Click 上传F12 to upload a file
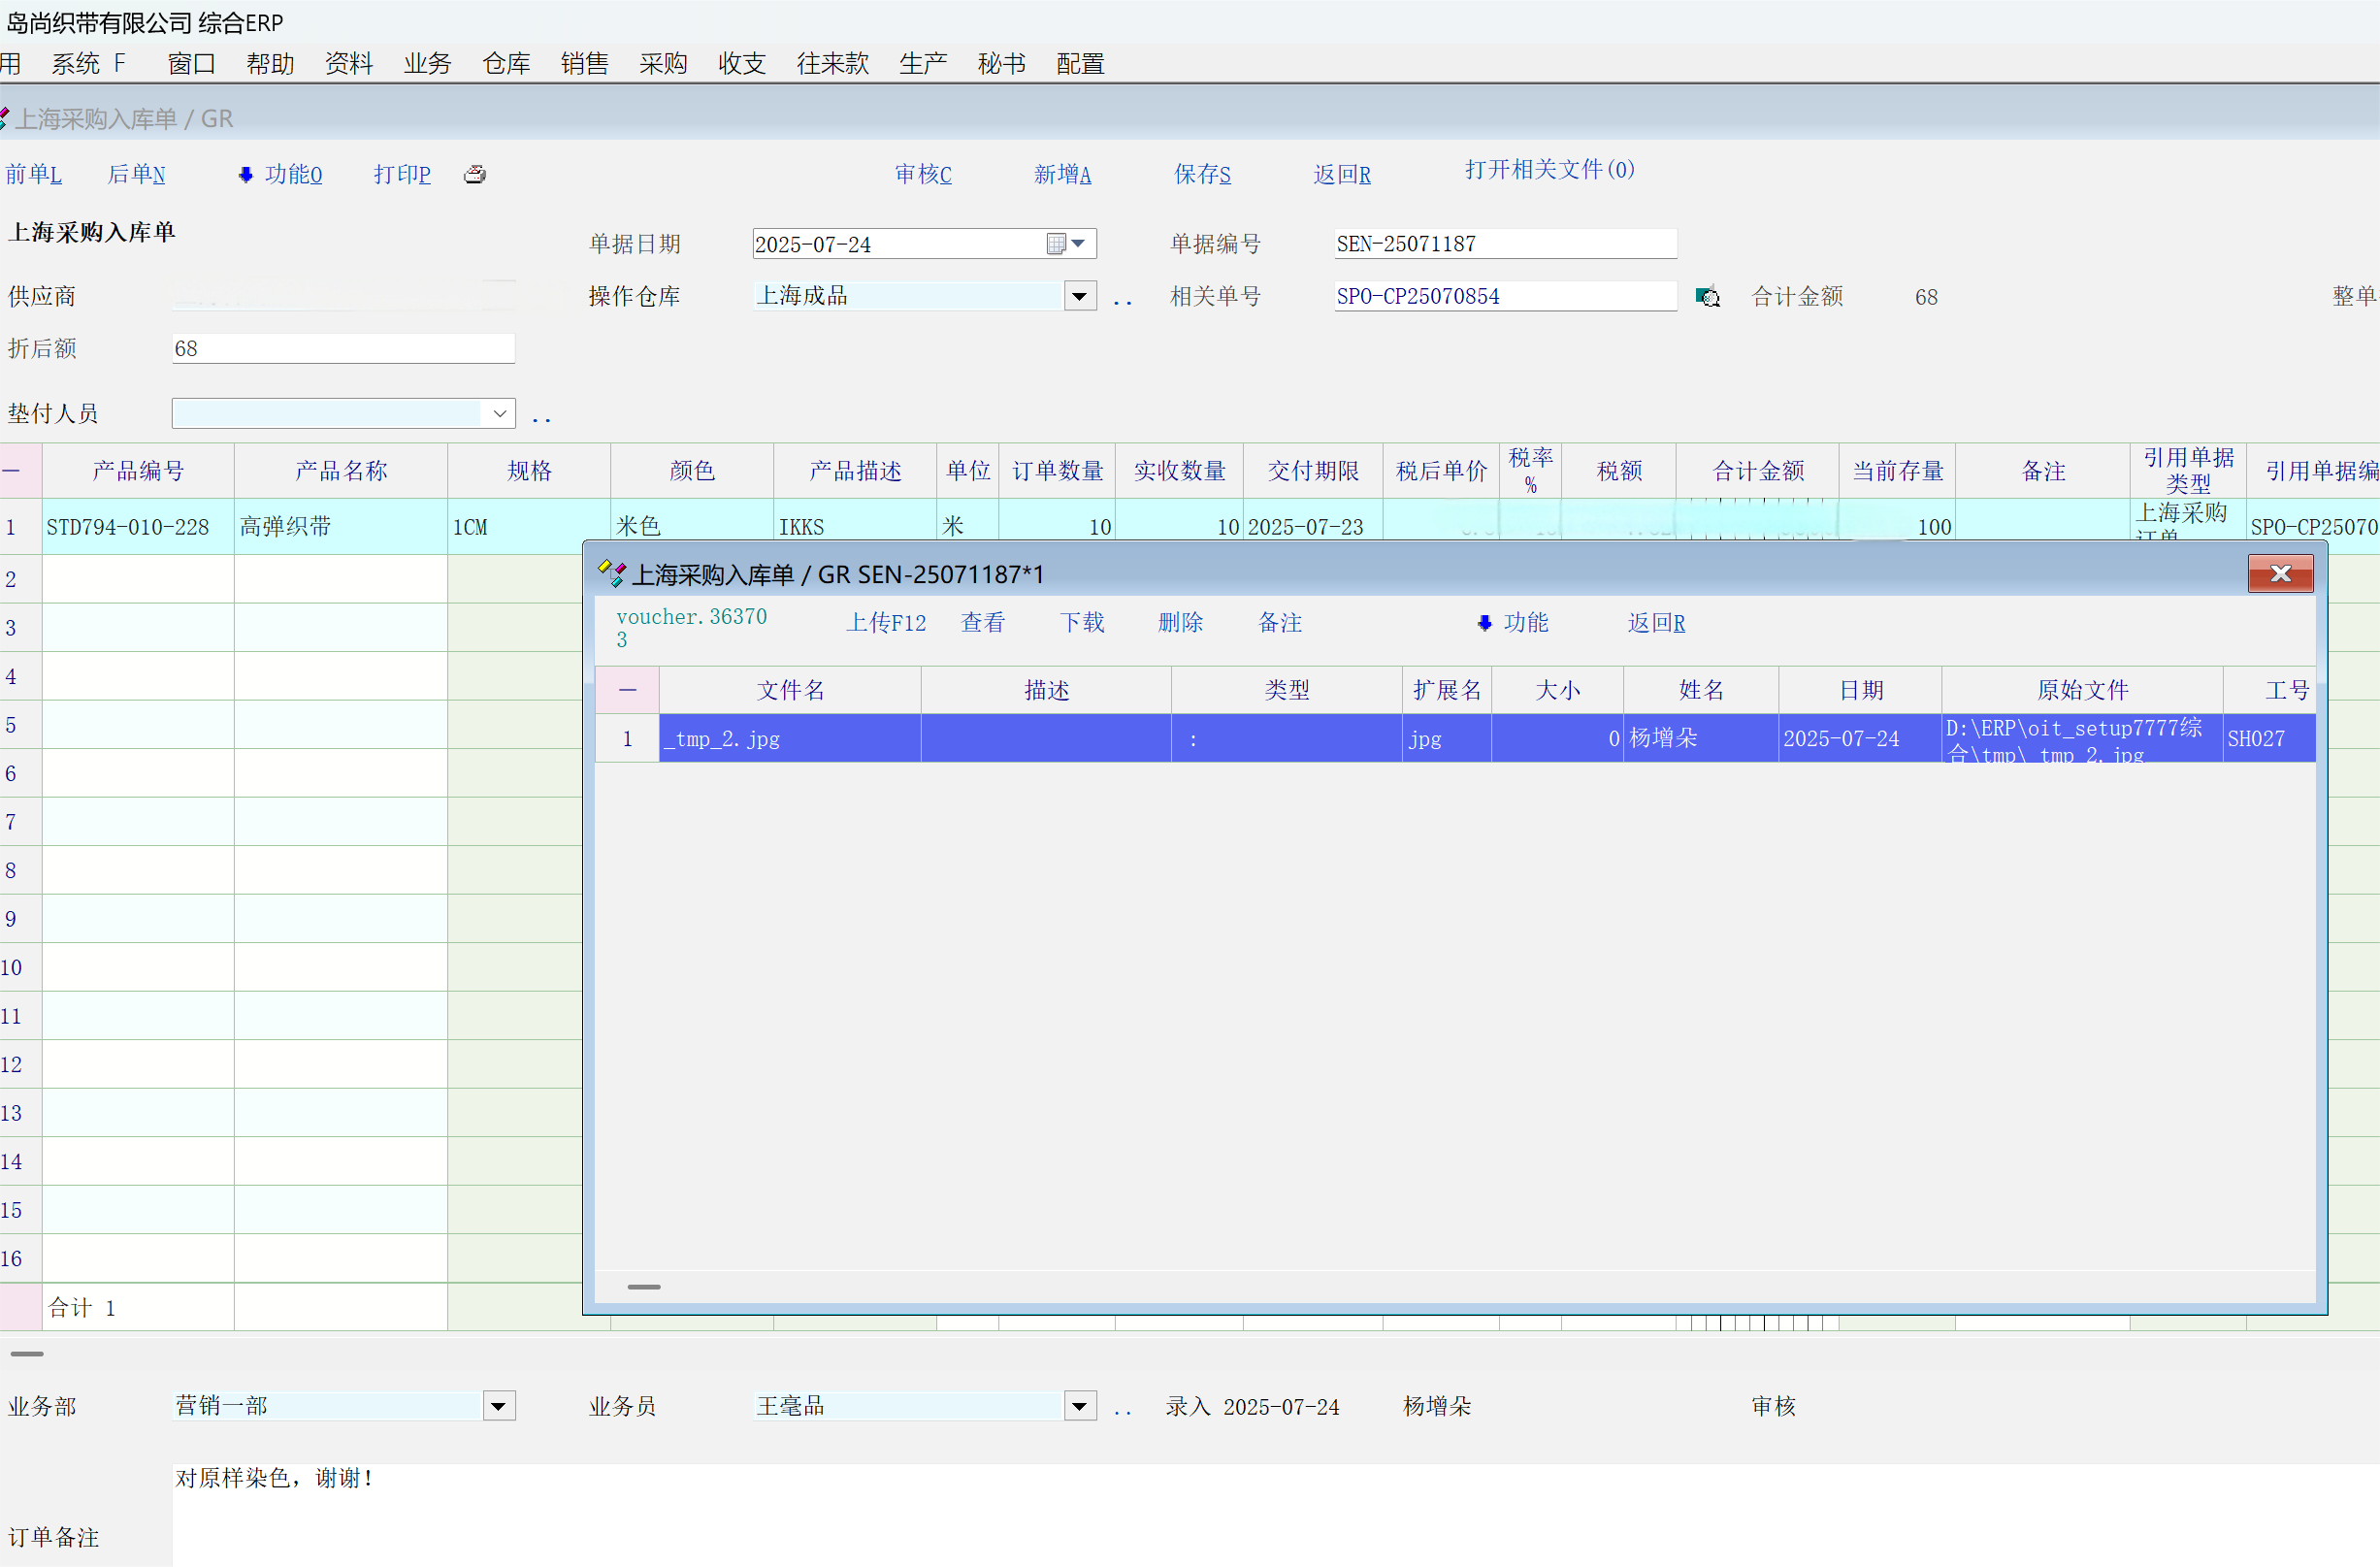This screenshot has width=2380, height=1567. (886, 623)
